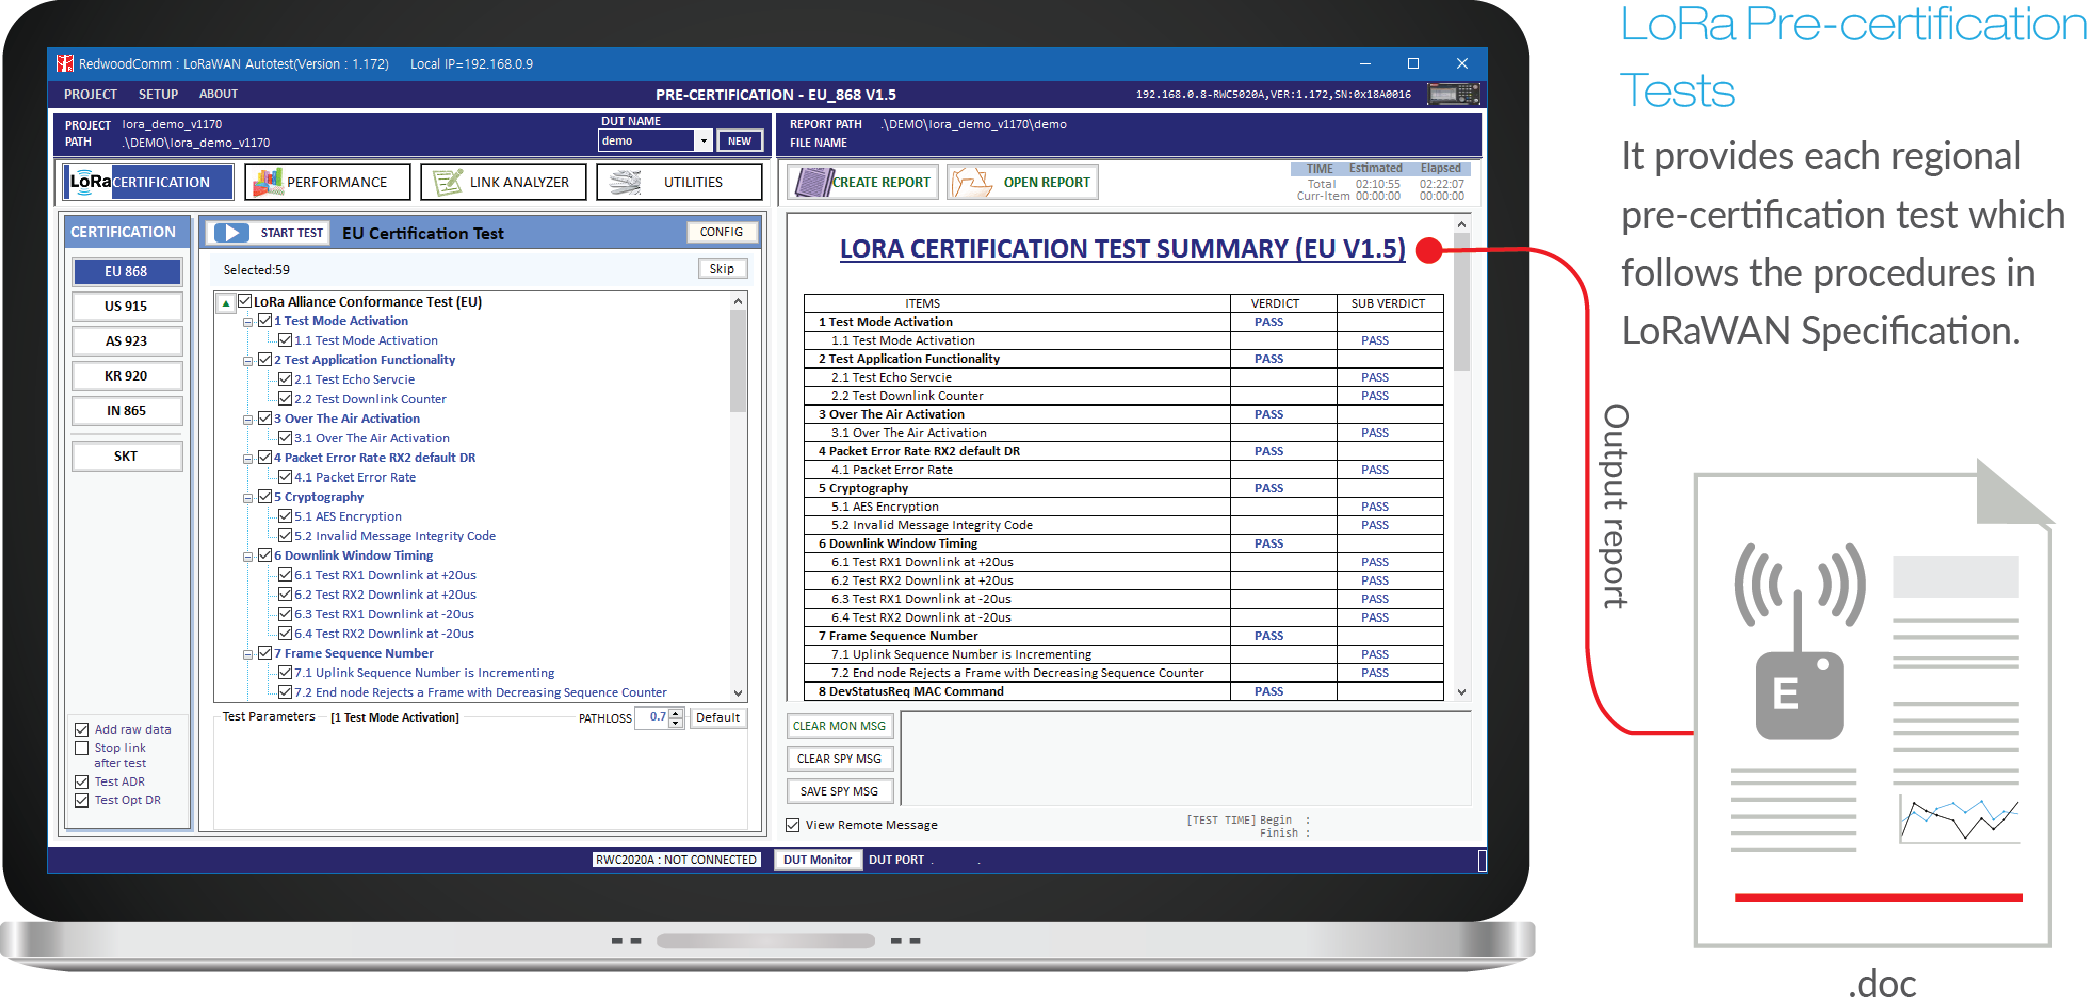The height and width of the screenshot is (1007, 2099).
Task: Open the PROJECT menu
Action: (x=90, y=94)
